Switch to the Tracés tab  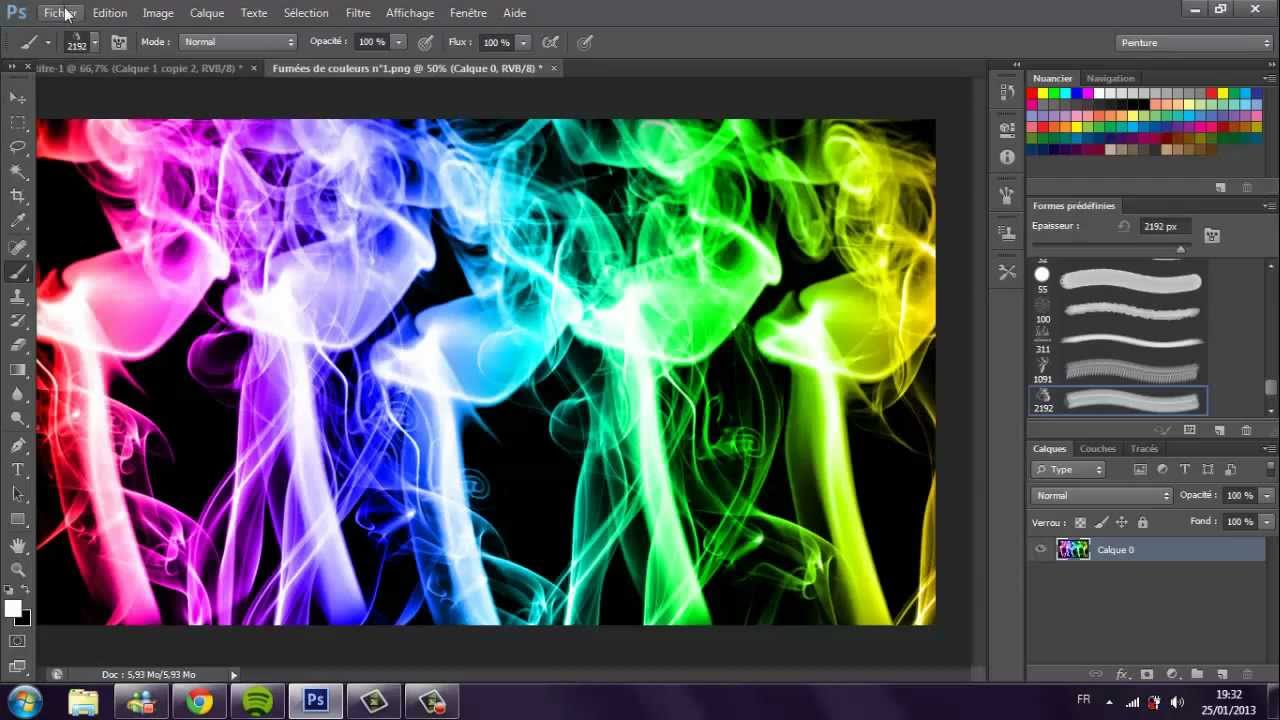click(x=1144, y=449)
